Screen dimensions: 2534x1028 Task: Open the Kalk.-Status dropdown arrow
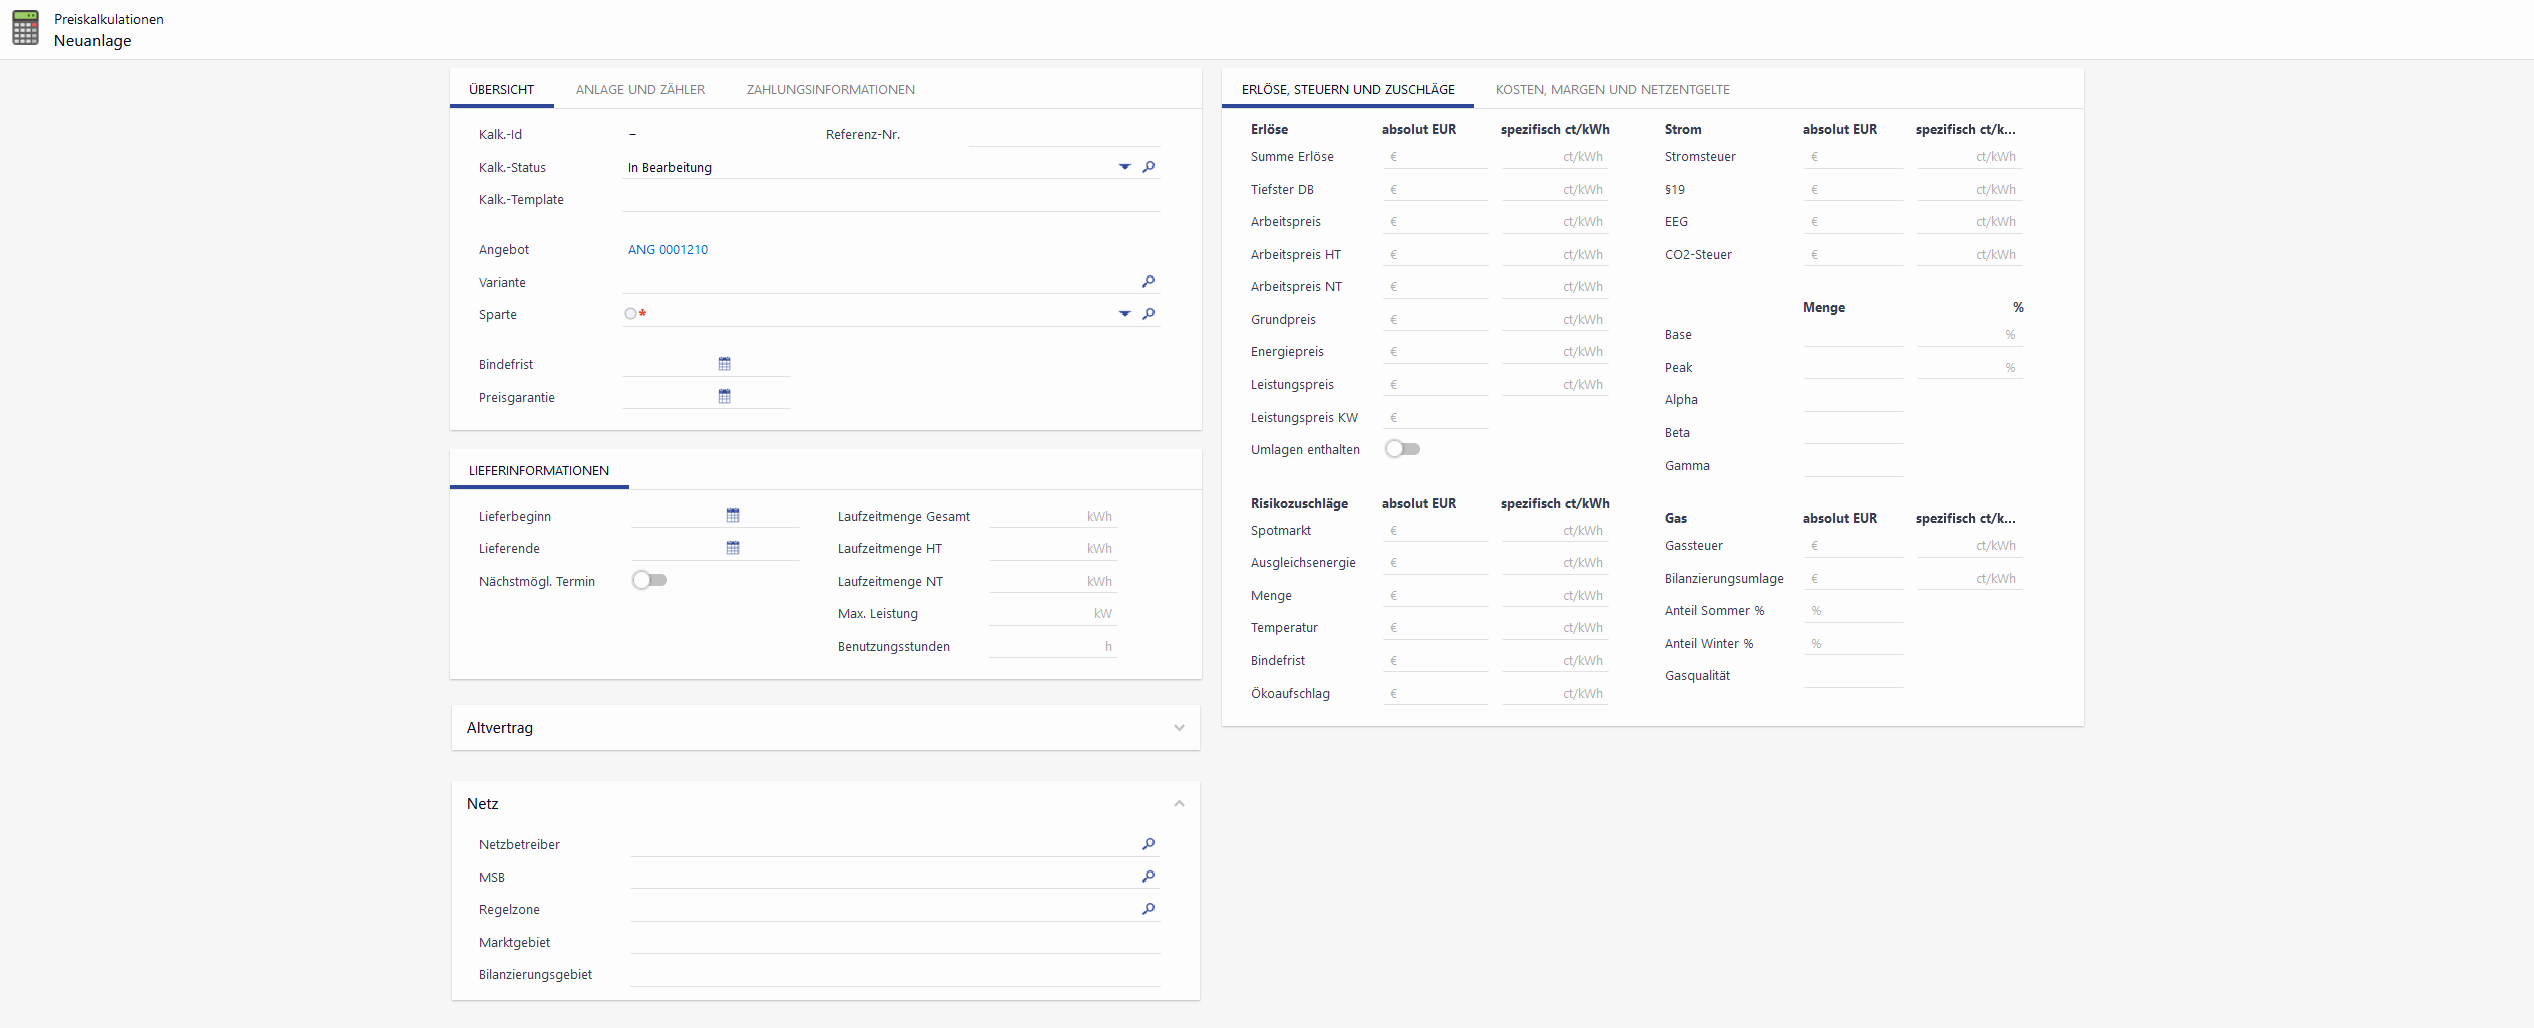coord(1125,167)
